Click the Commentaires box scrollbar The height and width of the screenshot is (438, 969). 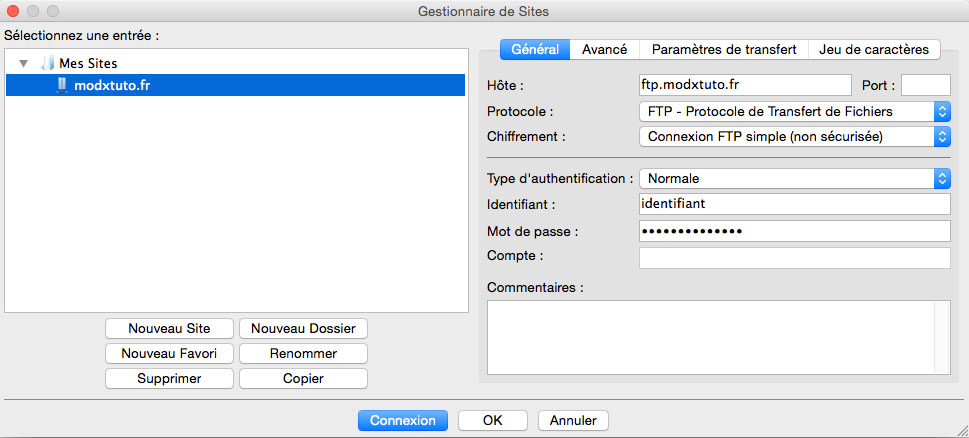coord(943,337)
